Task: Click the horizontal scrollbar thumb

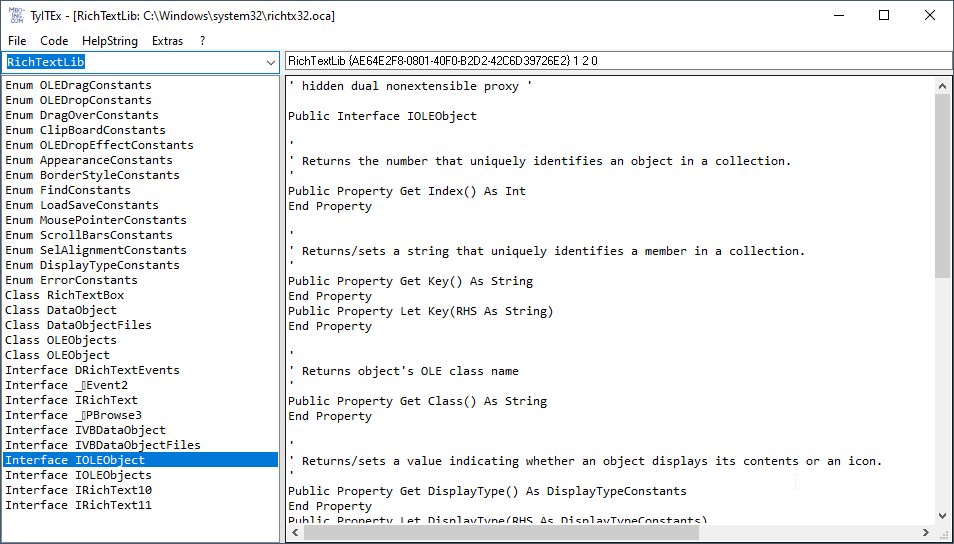Action: (501, 533)
